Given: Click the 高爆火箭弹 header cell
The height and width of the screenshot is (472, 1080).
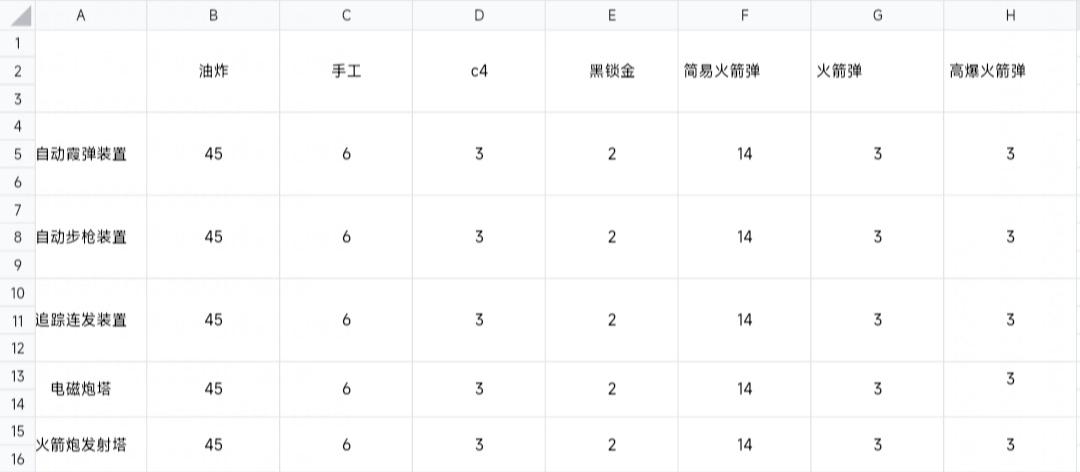Looking at the screenshot, I should (x=1010, y=71).
